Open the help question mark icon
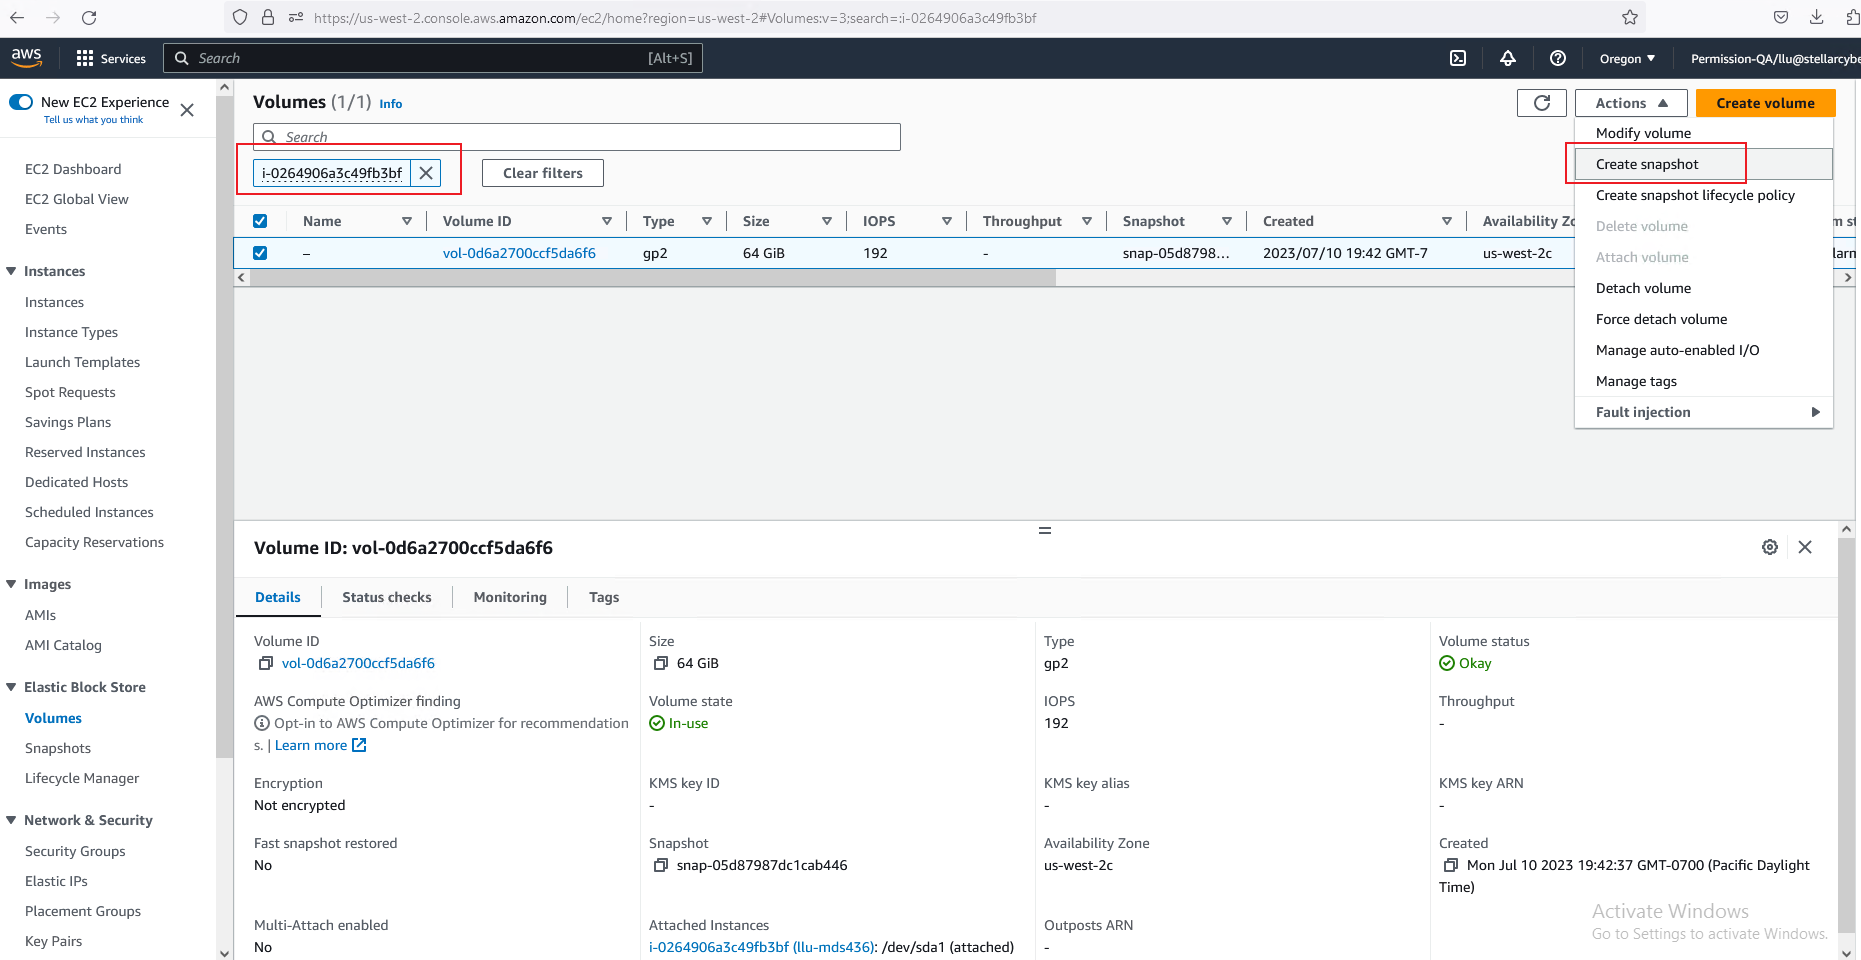Image resolution: width=1861 pixels, height=960 pixels. pyautogui.click(x=1558, y=58)
